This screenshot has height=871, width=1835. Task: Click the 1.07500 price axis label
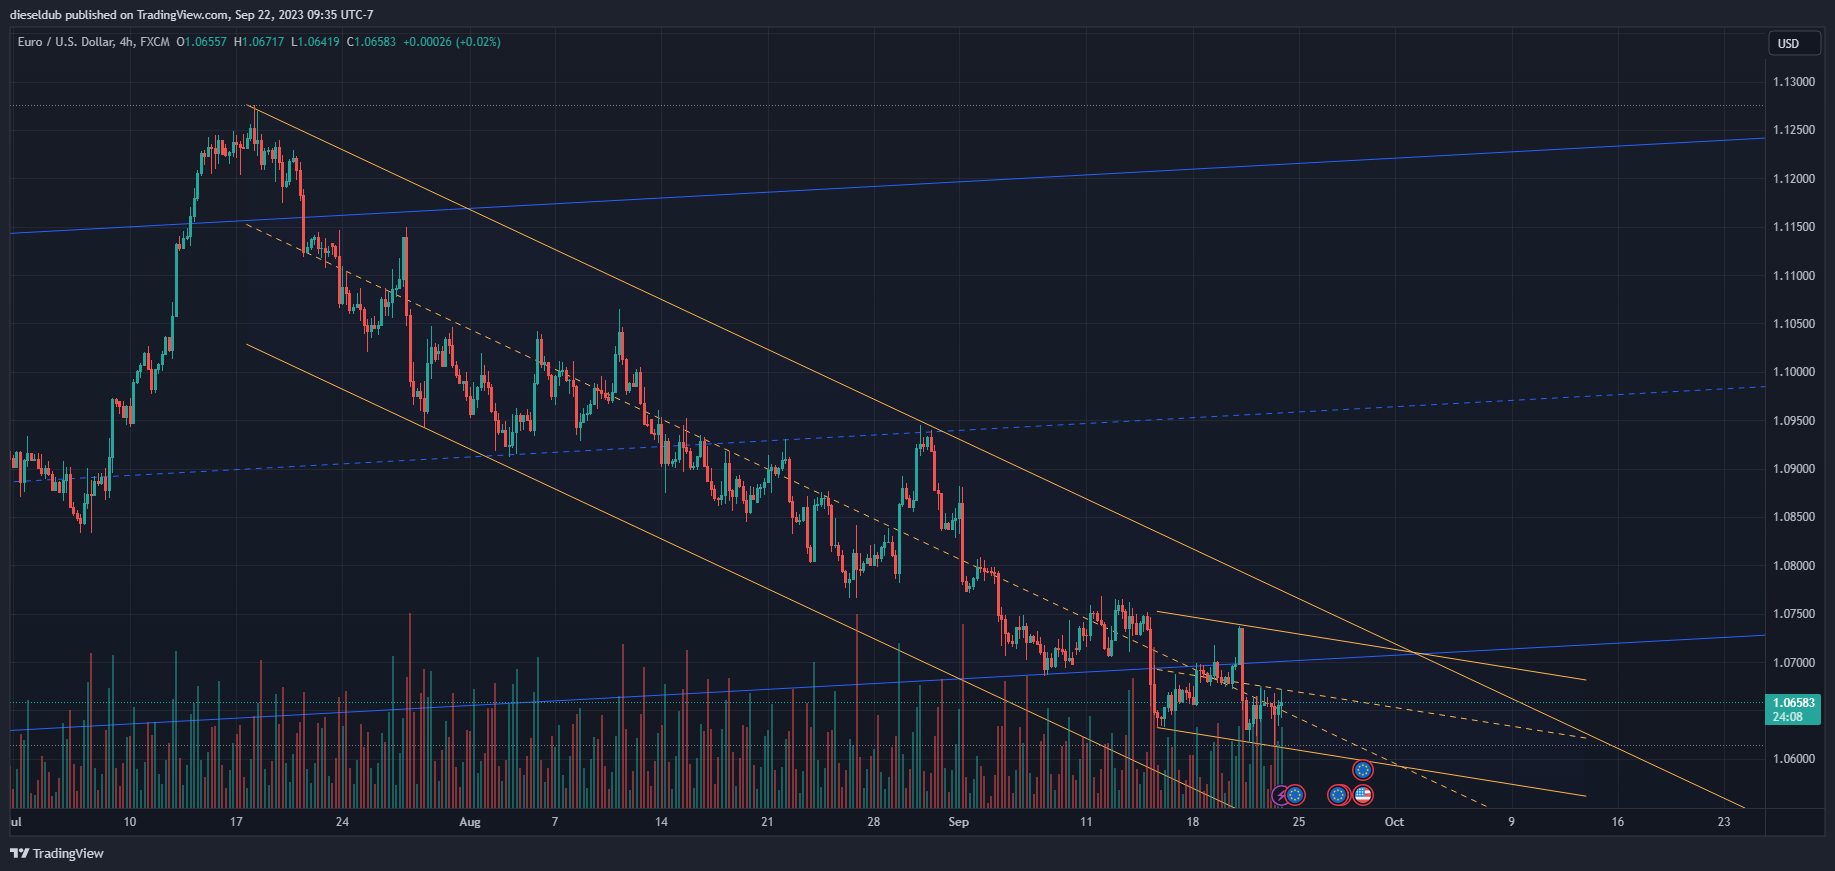pos(1793,614)
